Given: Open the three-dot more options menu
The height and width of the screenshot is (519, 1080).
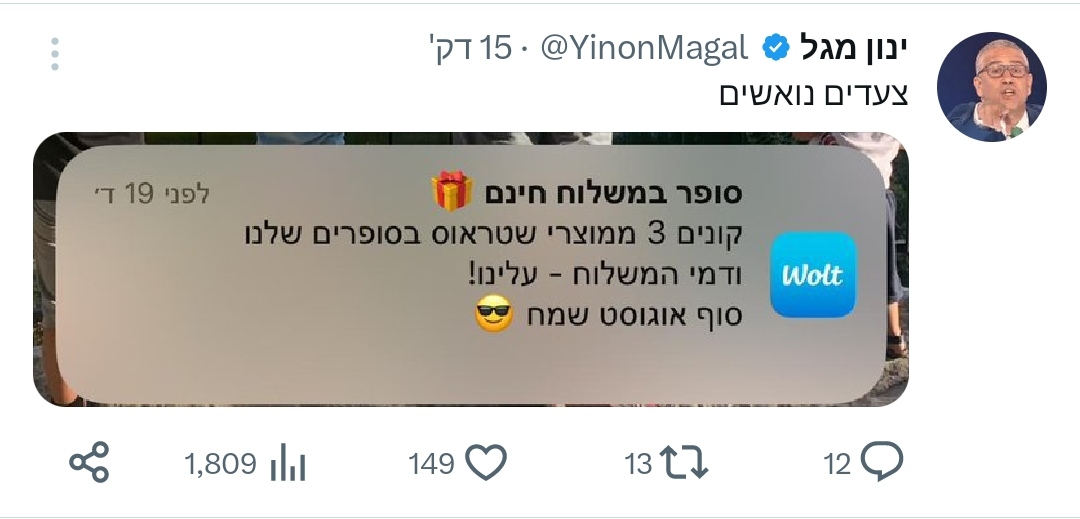Looking at the screenshot, I should click(x=54, y=54).
